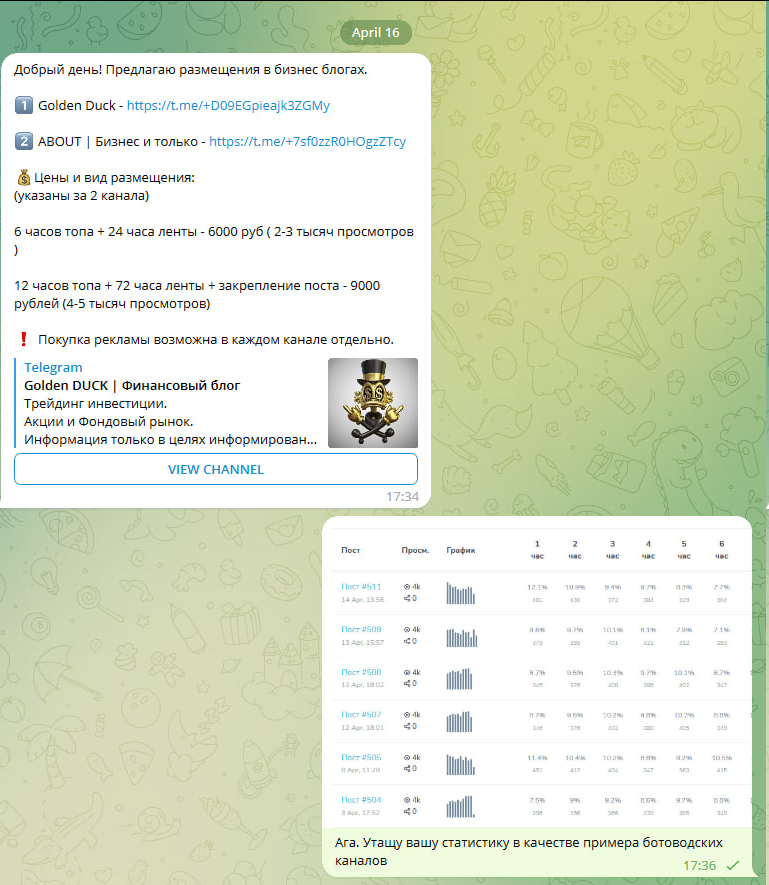Click the Telegram link preview title
Screen dimensions: 769x885
(x=53, y=367)
